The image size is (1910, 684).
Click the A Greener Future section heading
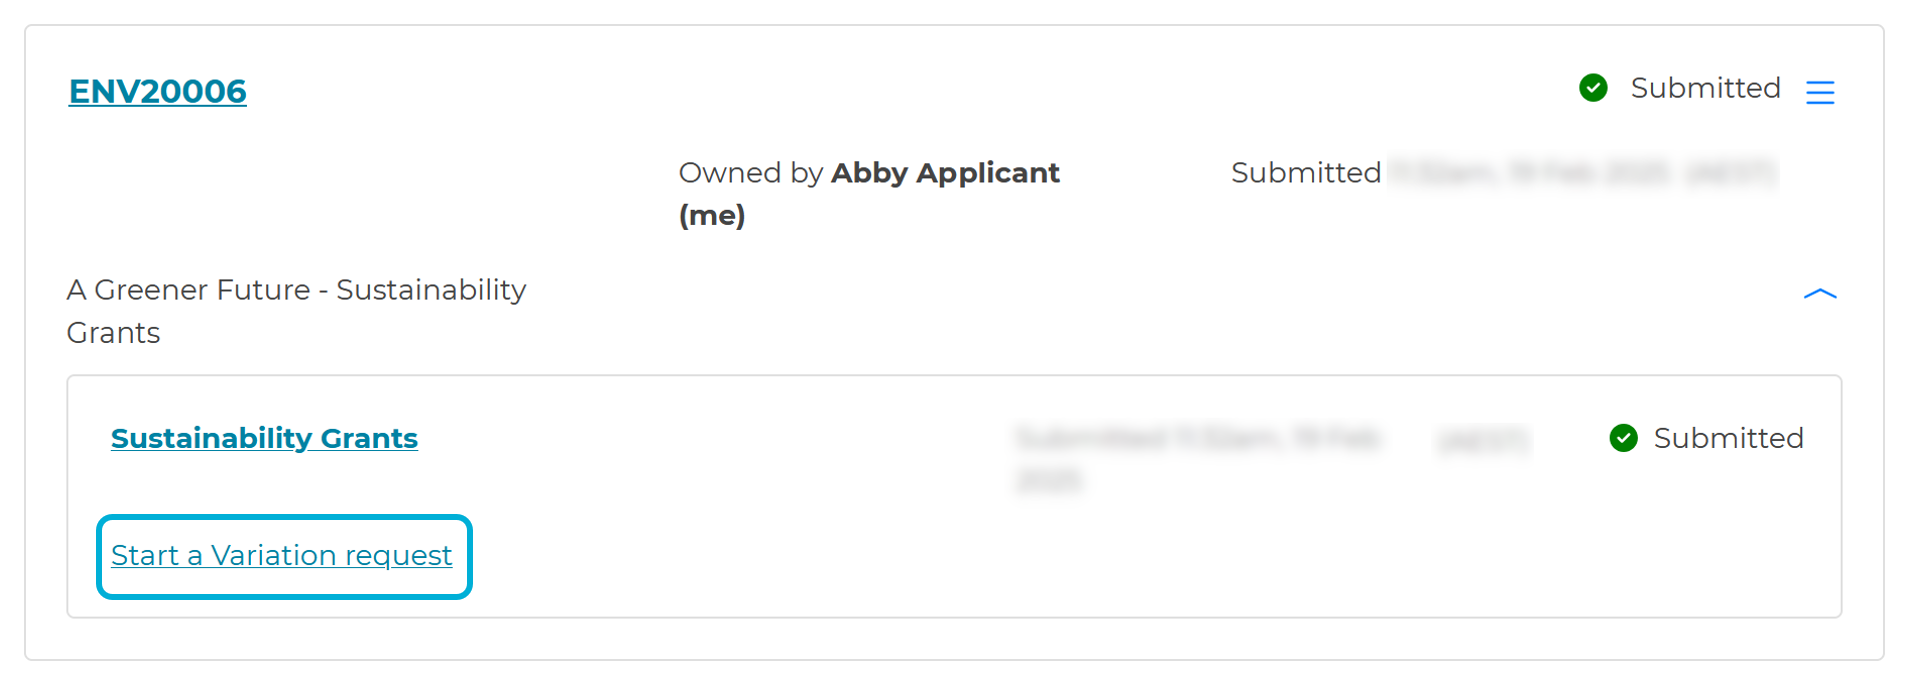(296, 310)
